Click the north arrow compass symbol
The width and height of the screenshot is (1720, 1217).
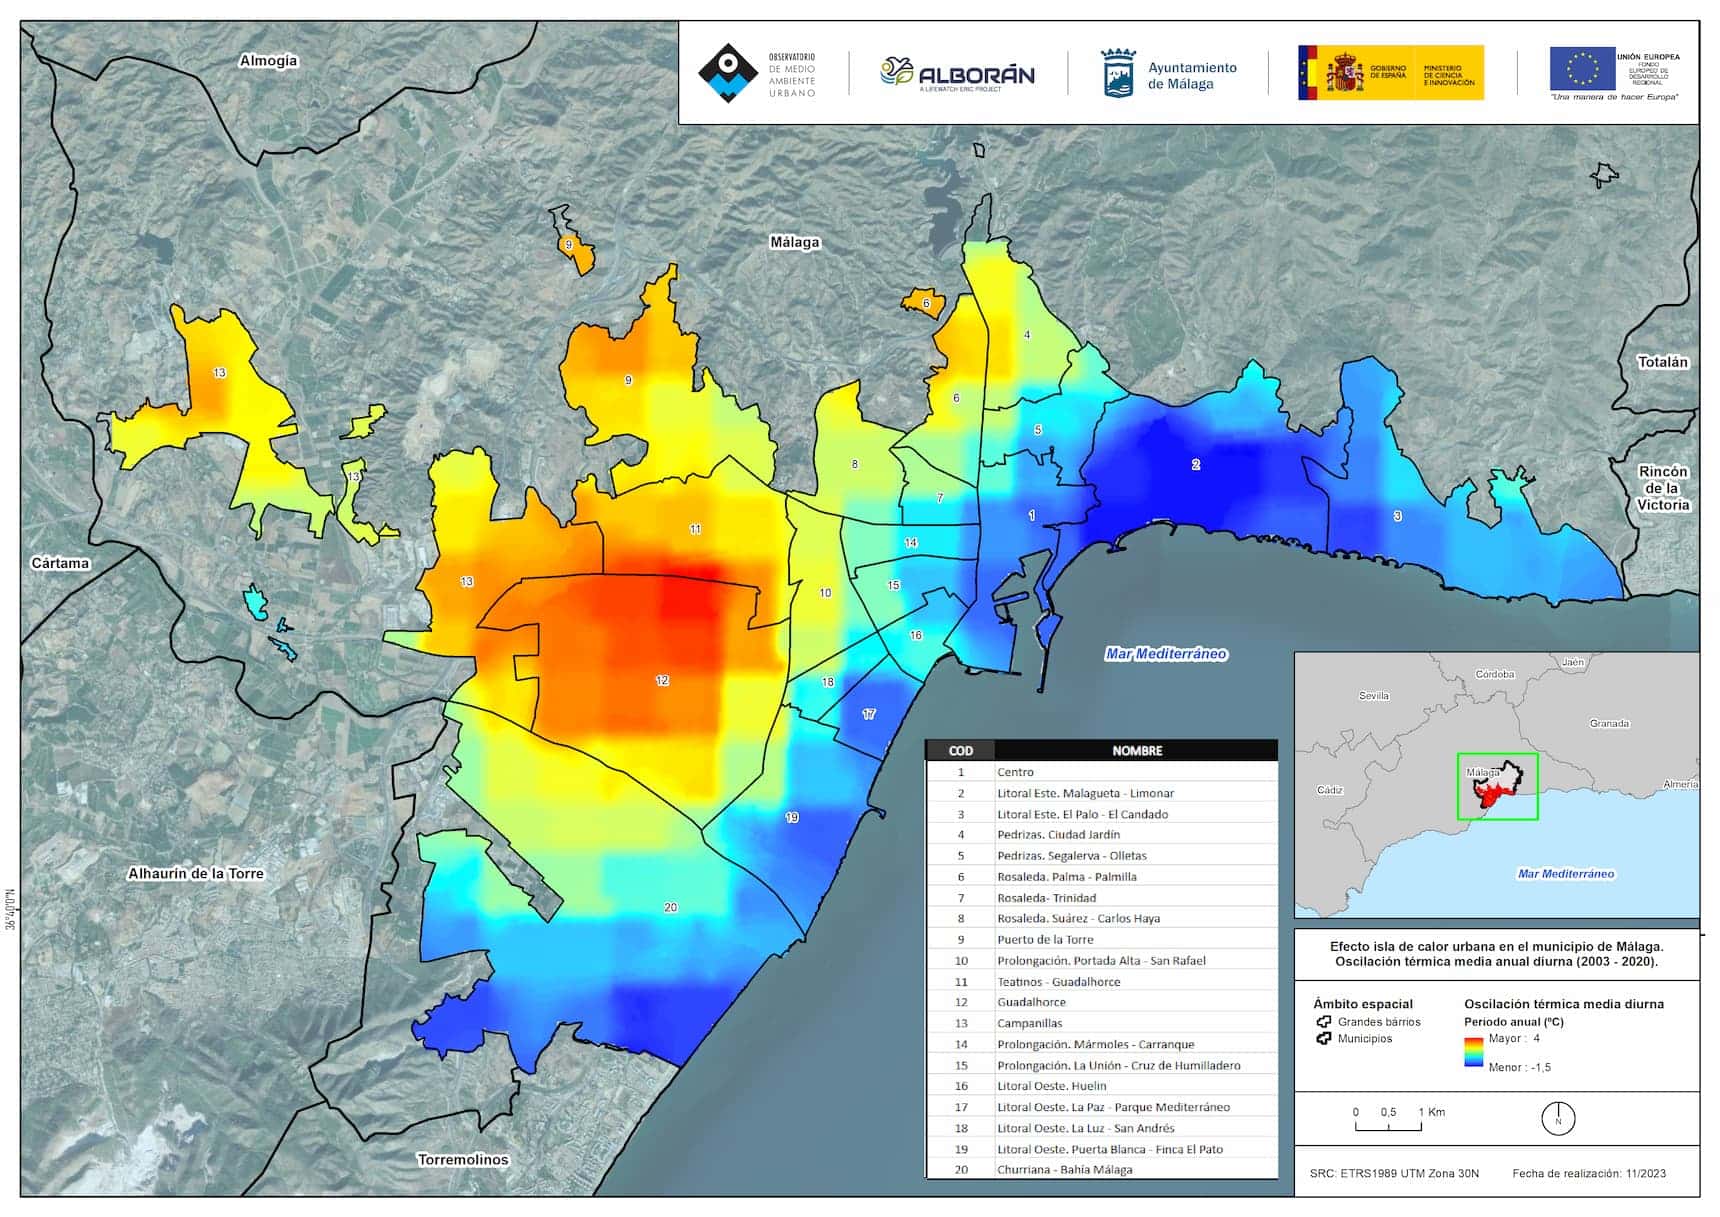click(1558, 1119)
